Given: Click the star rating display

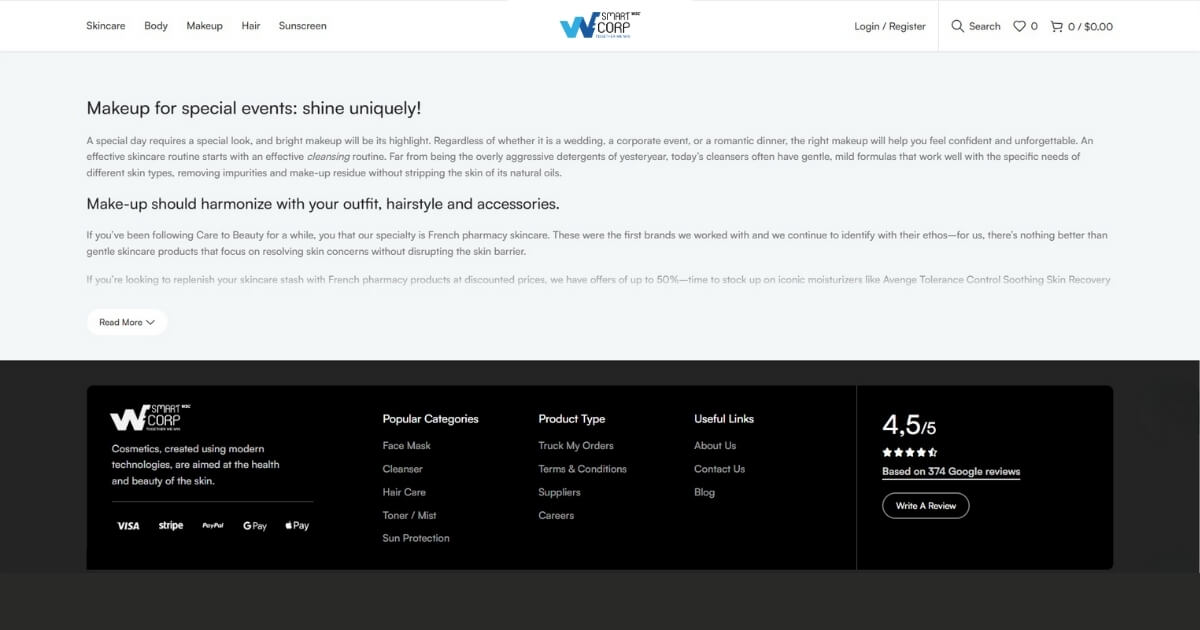Looking at the screenshot, I should click(x=909, y=452).
